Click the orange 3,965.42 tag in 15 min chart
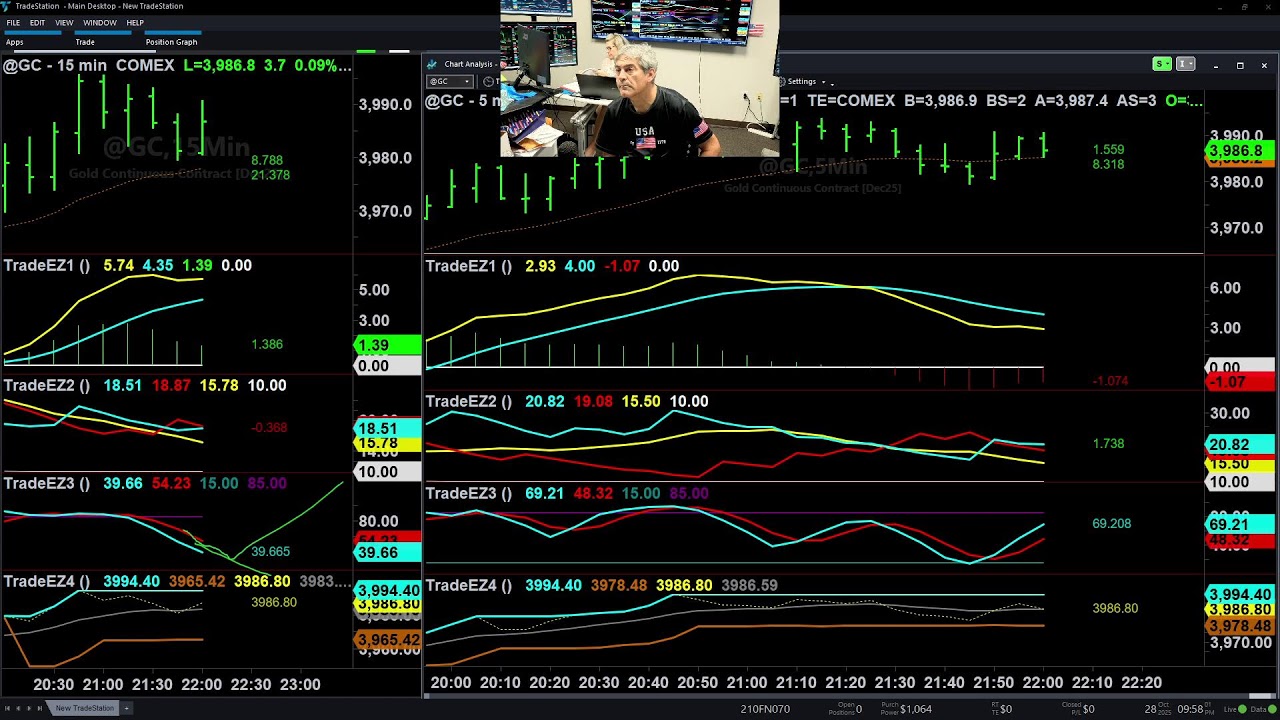This screenshot has width=1280, height=720. pos(388,639)
